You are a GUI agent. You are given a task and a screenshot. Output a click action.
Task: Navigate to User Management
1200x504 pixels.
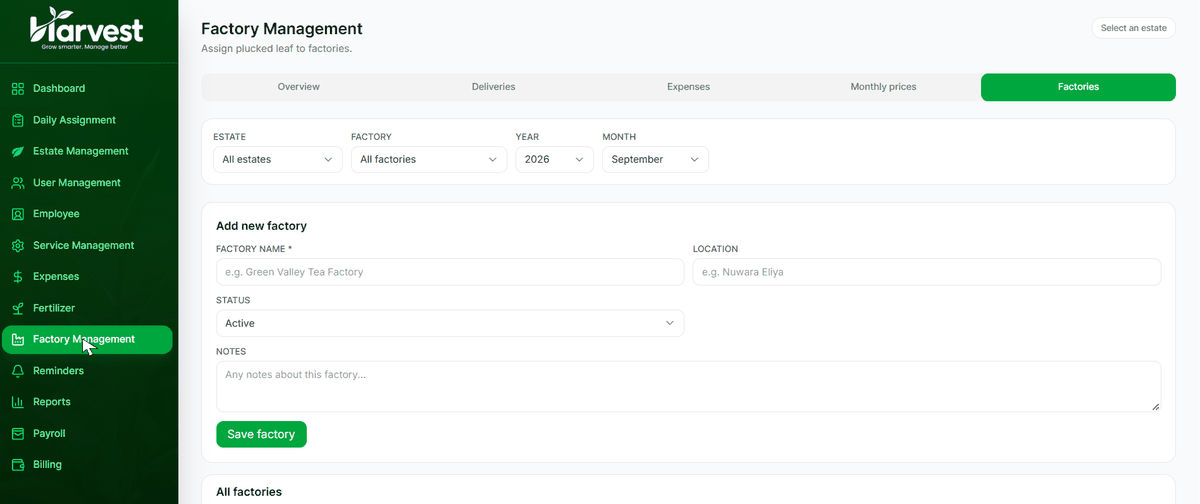click(x=87, y=183)
